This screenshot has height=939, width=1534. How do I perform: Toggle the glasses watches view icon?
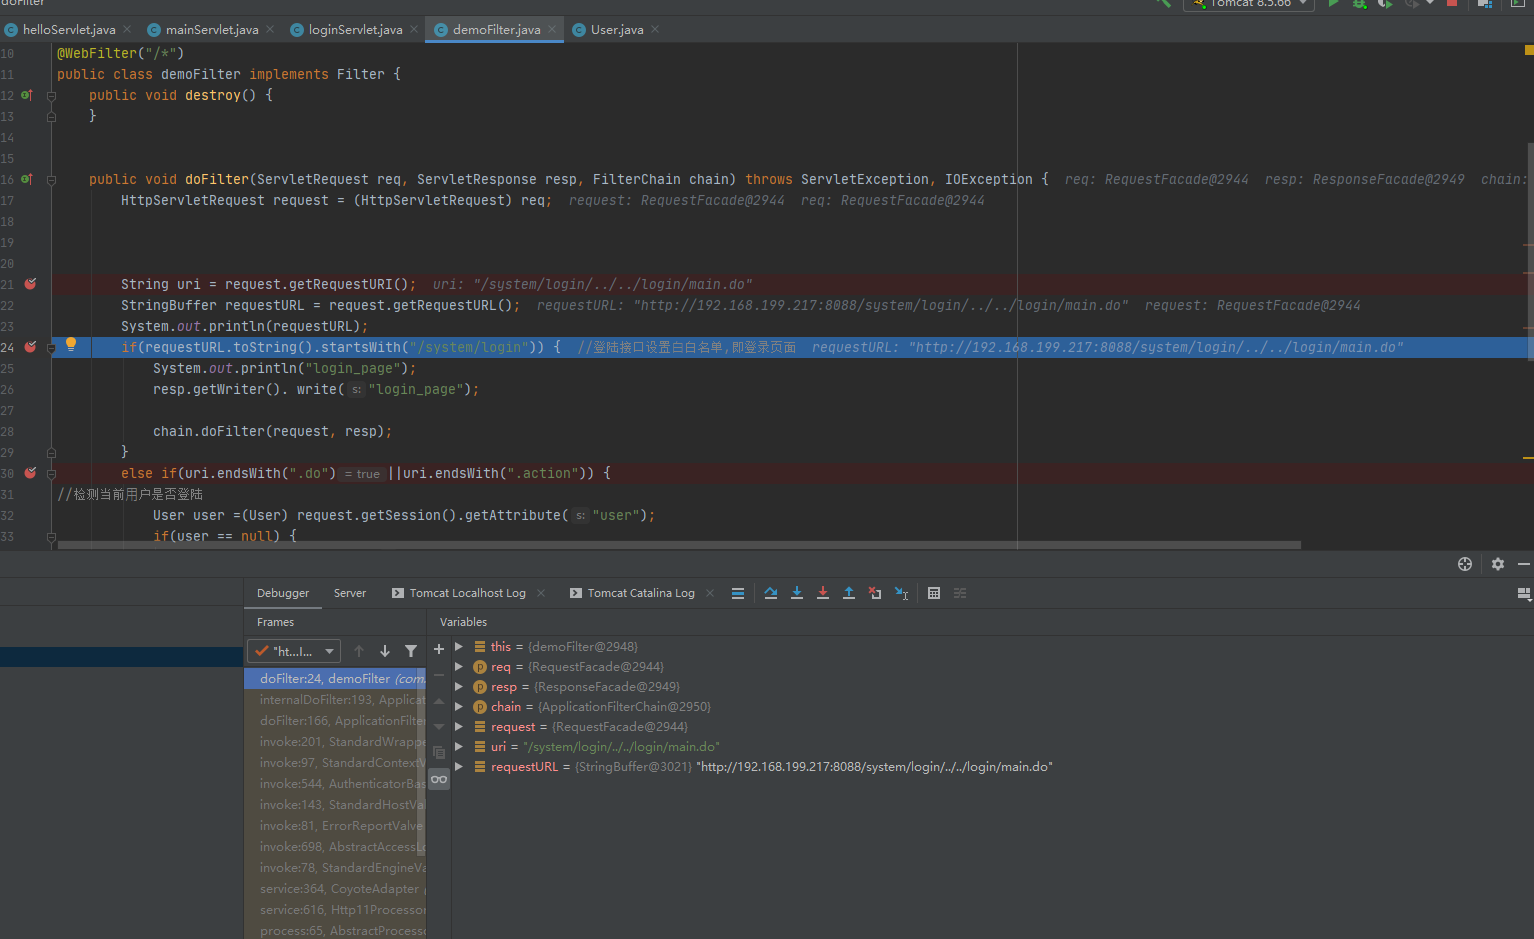click(439, 779)
